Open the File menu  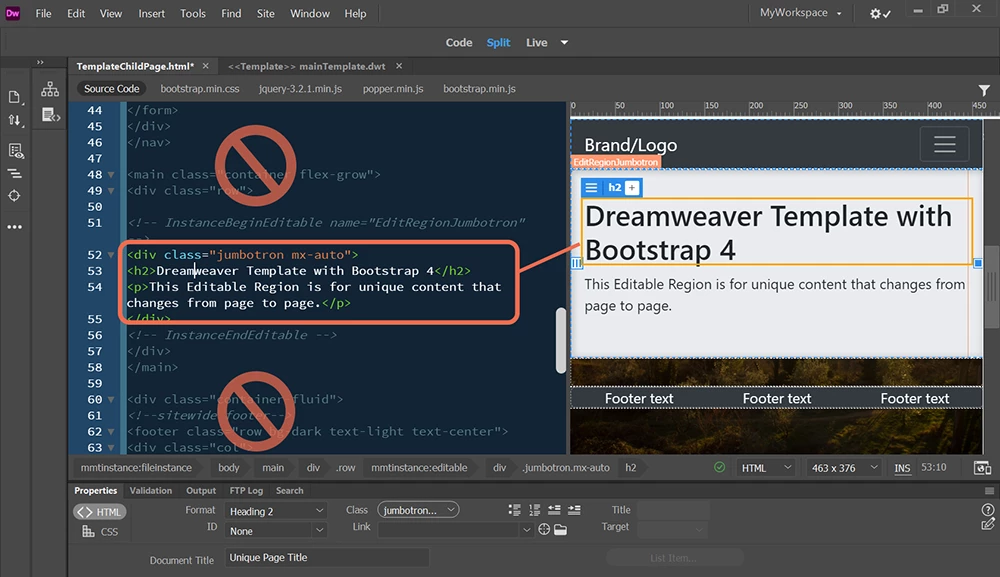coord(43,13)
